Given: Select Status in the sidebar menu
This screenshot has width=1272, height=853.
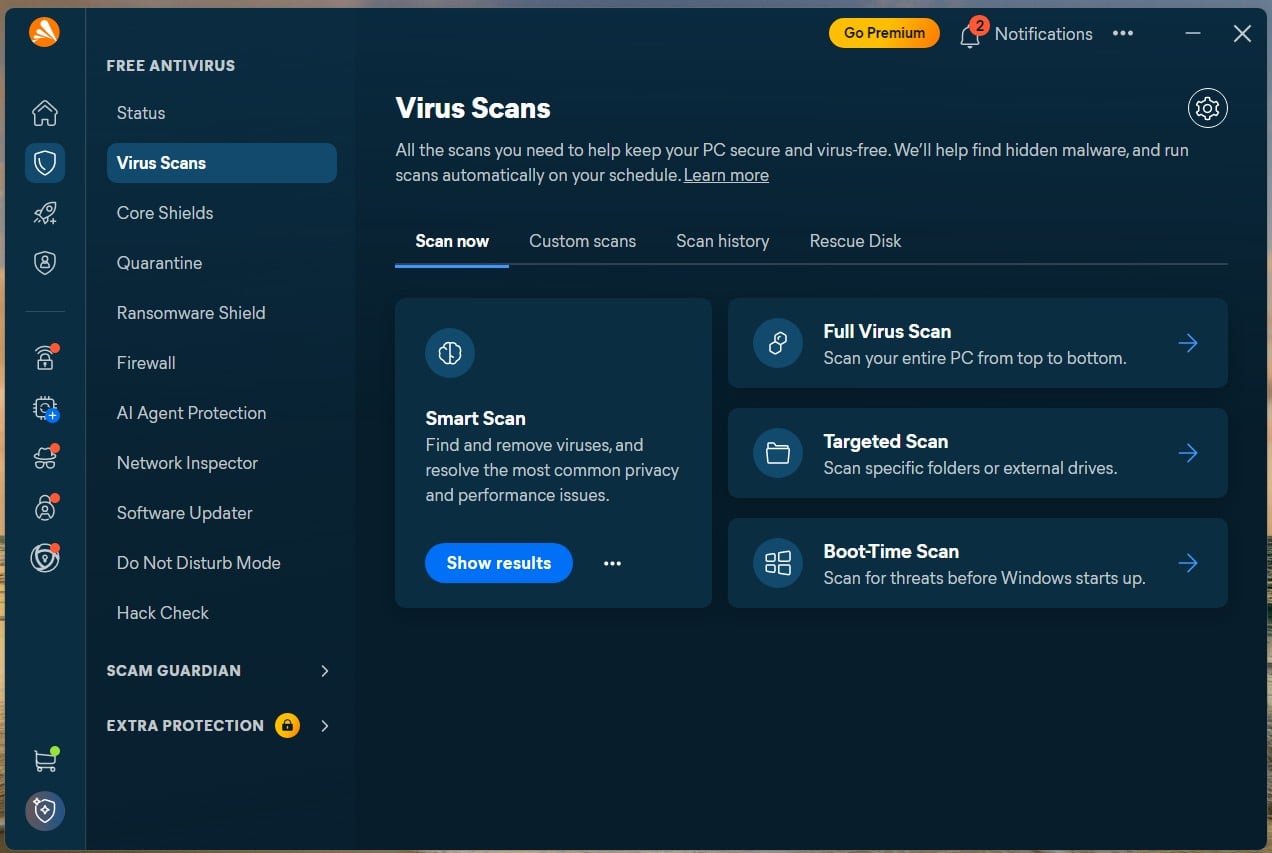Looking at the screenshot, I should (222, 113).
